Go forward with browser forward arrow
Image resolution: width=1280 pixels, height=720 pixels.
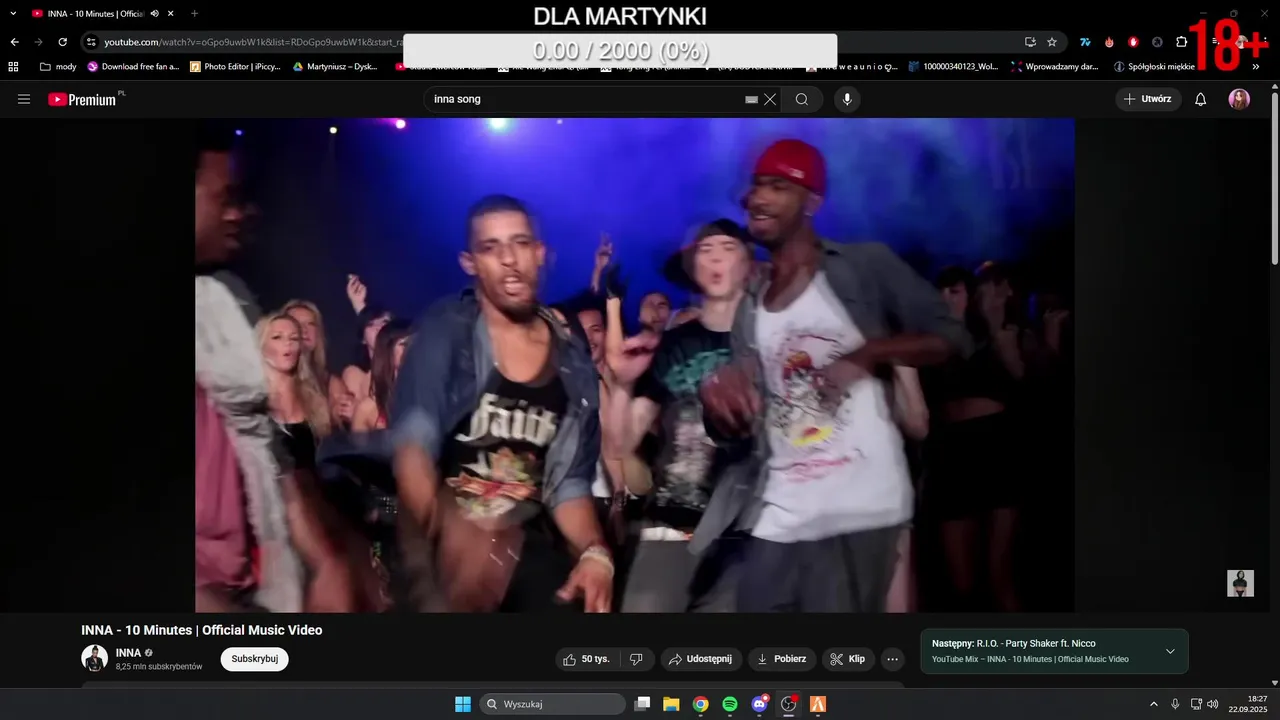pyautogui.click(x=38, y=42)
